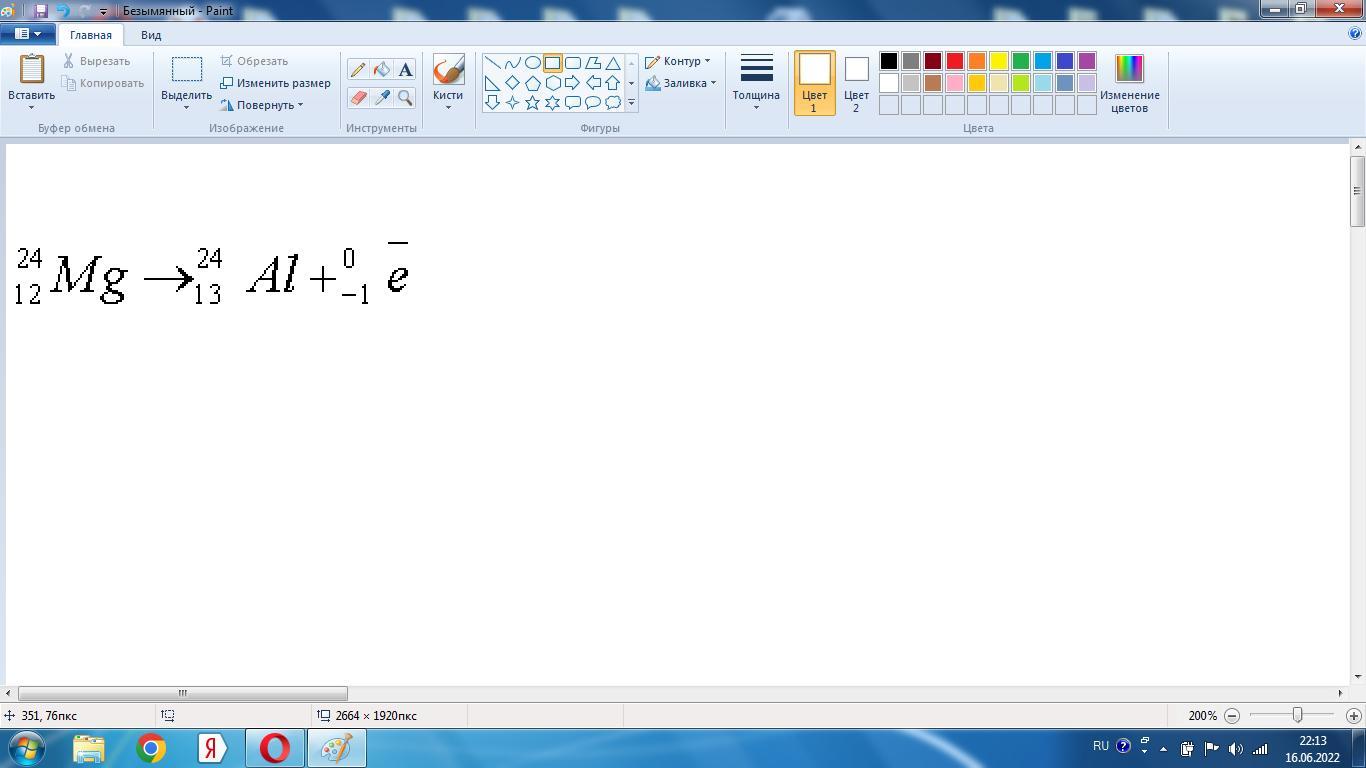Choose the Diamond shape
Image resolution: width=1366 pixels, height=768 pixels.
coord(512,83)
